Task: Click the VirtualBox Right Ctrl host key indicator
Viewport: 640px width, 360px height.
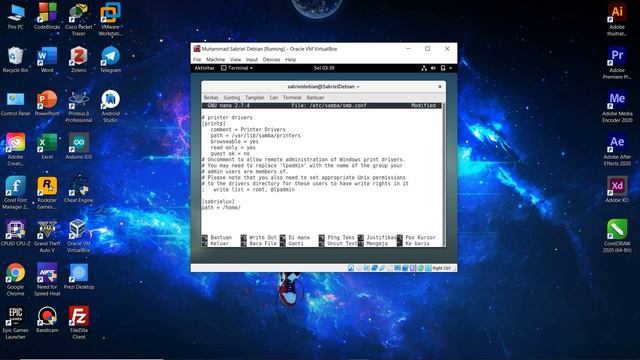Action: point(441,268)
